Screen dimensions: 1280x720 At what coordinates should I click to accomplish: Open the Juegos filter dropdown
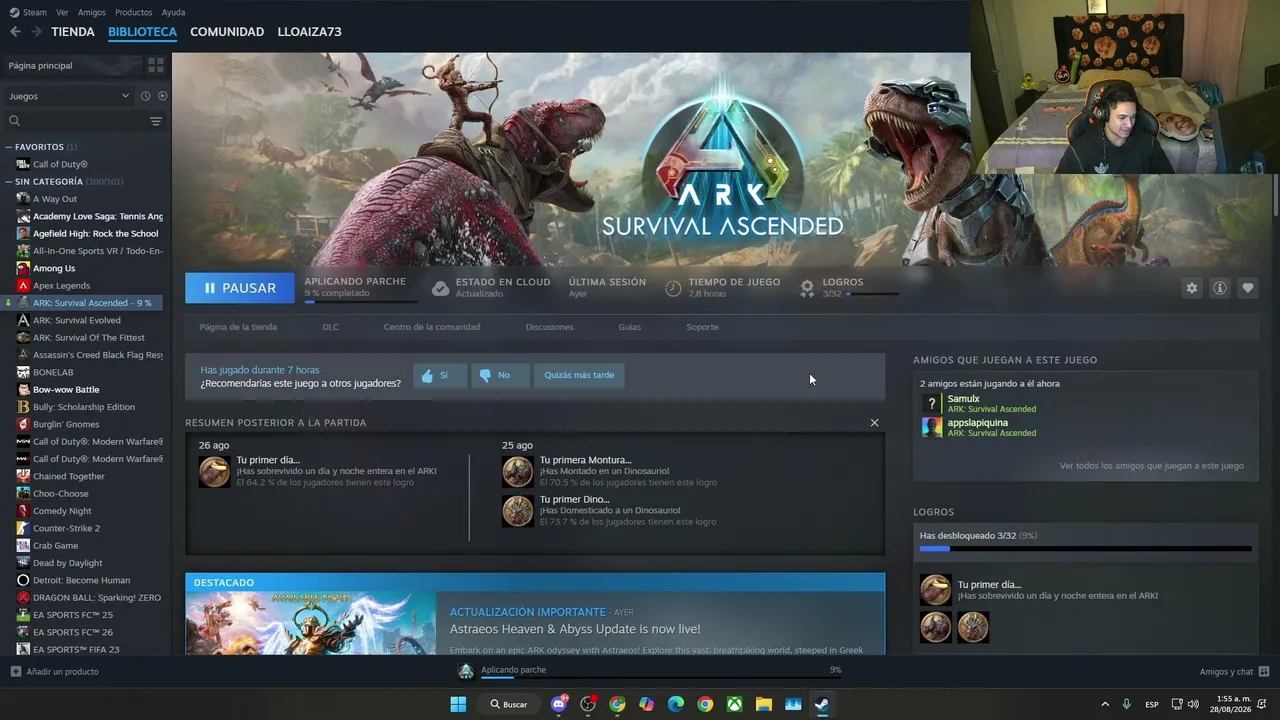[69, 96]
